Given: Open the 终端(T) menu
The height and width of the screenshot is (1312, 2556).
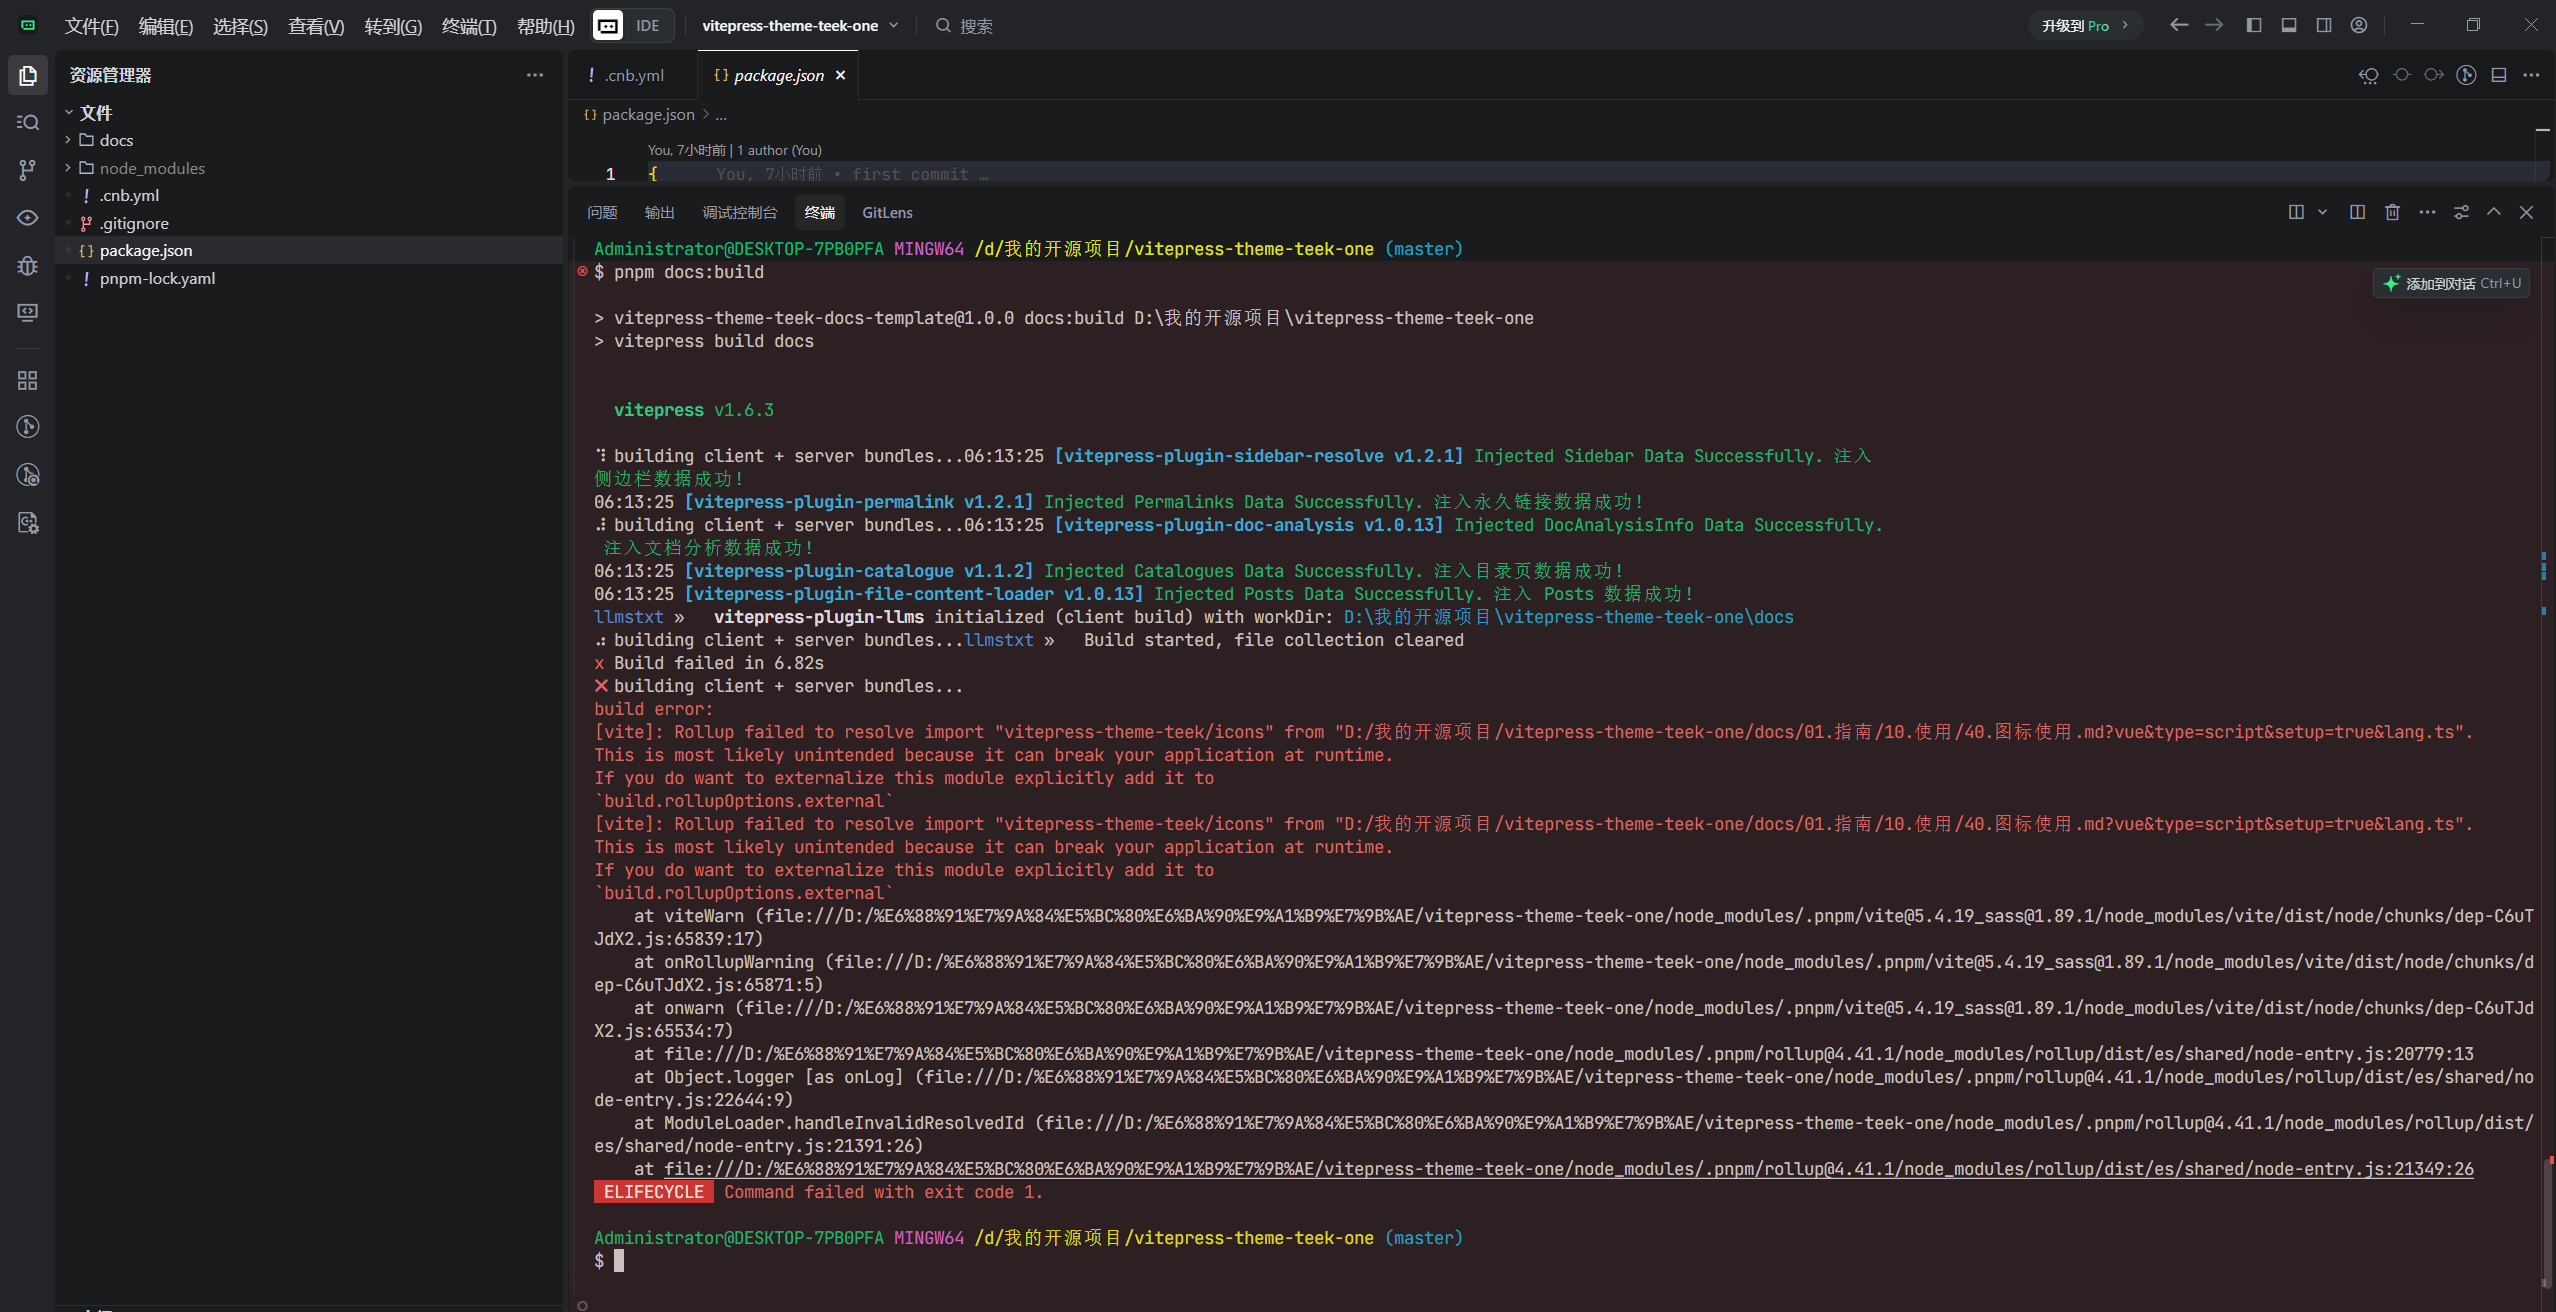Looking at the screenshot, I should [468, 26].
